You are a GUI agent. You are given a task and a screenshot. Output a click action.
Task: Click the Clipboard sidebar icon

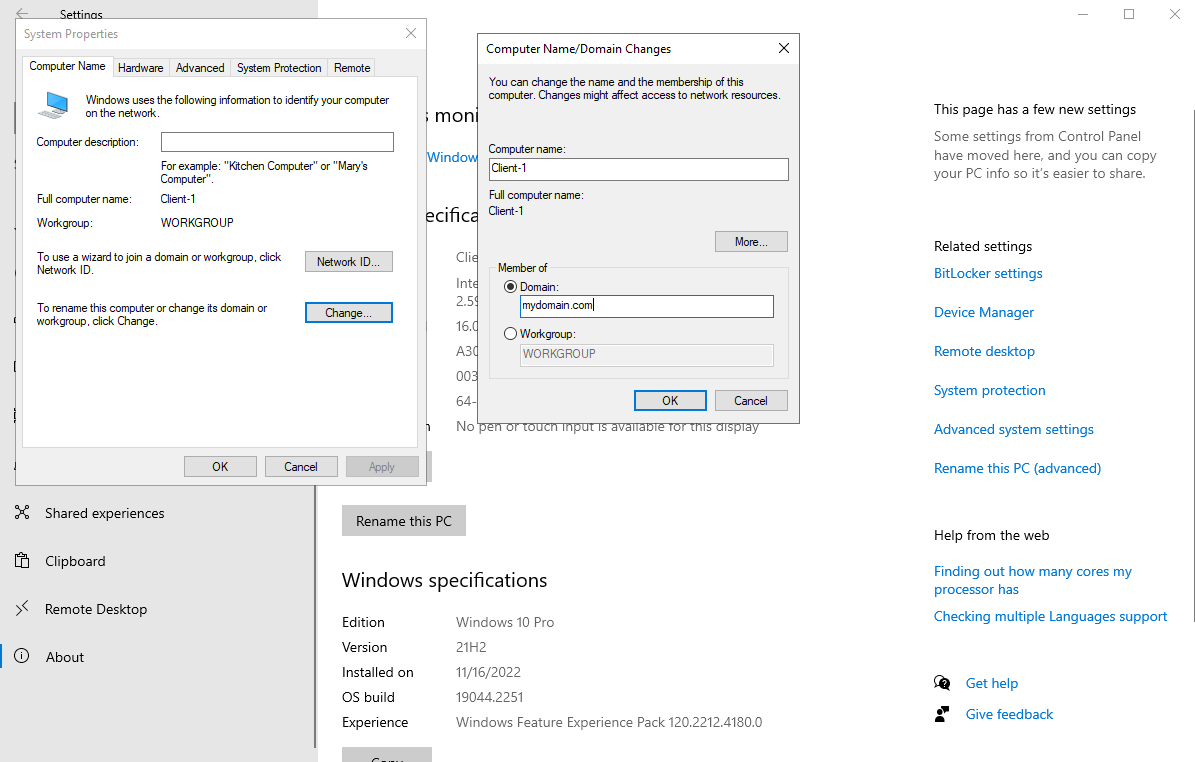click(x=22, y=561)
